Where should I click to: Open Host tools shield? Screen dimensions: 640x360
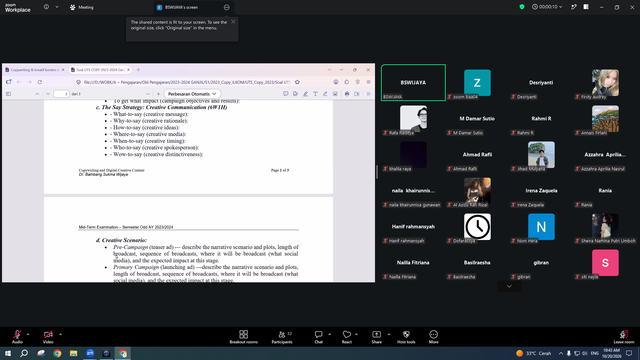(406, 337)
